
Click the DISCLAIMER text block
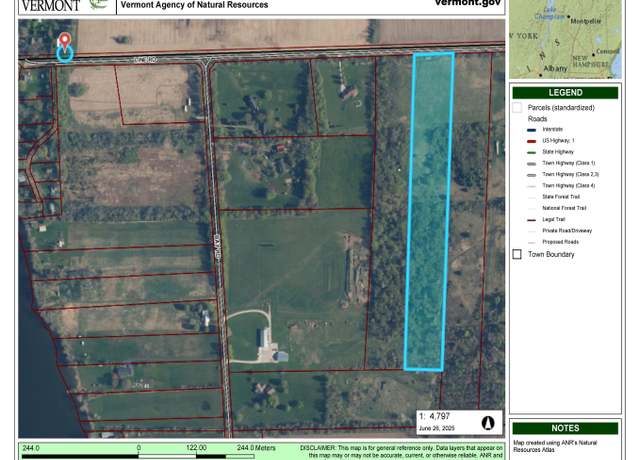[x=401, y=451]
